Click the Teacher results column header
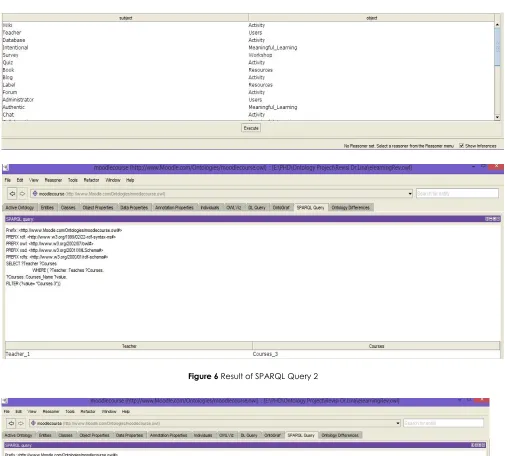The image size is (505, 456). (129, 346)
